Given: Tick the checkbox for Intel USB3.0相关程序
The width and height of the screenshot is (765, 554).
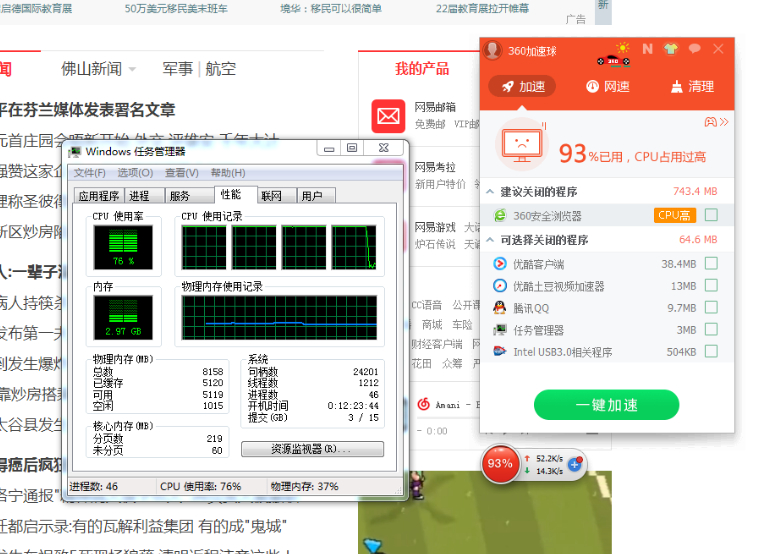Looking at the screenshot, I should tap(711, 351).
